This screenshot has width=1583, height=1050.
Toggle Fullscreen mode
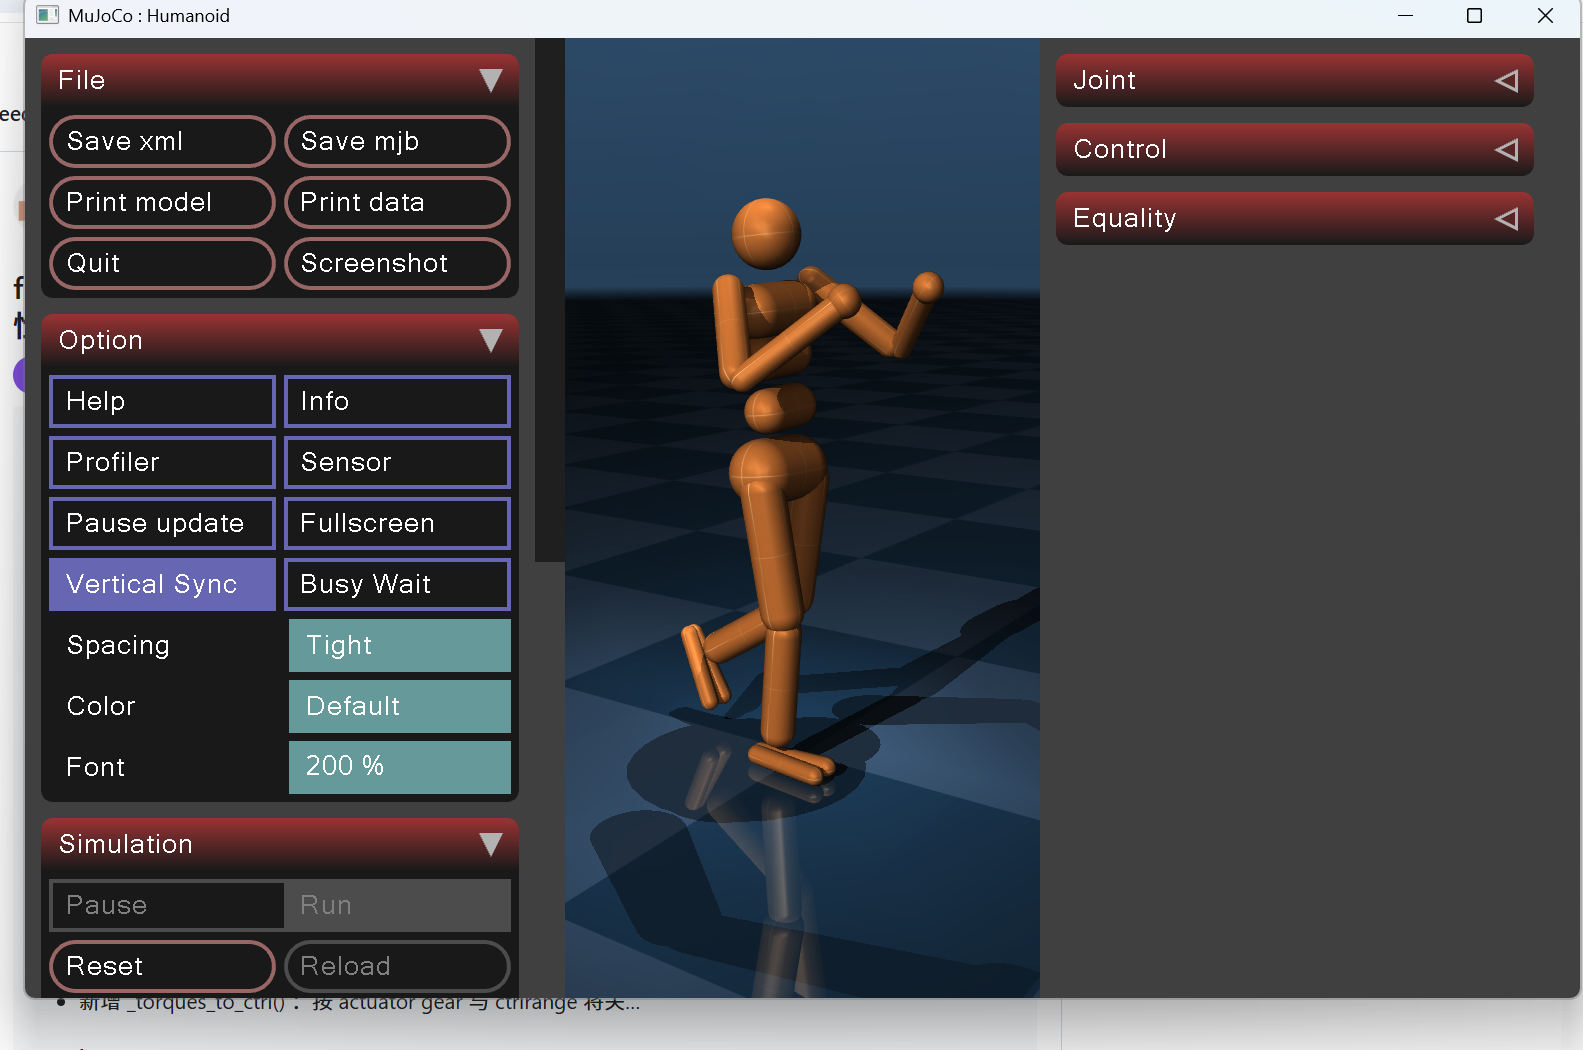(397, 523)
